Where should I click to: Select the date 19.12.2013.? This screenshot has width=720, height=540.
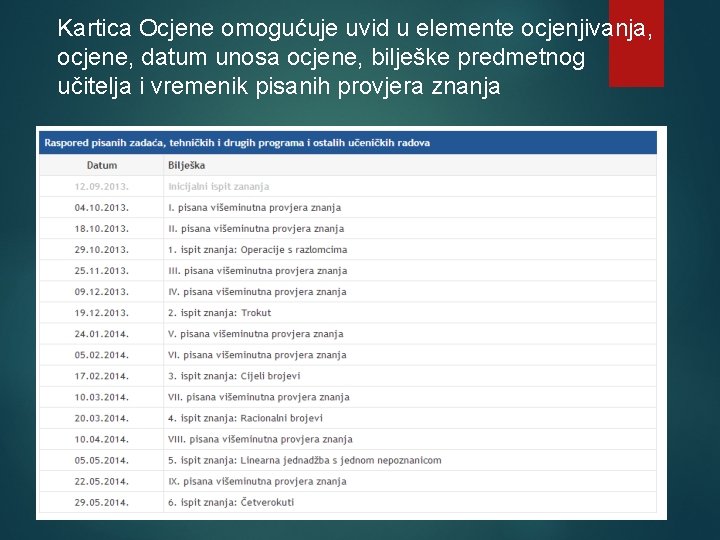tap(101, 313)
